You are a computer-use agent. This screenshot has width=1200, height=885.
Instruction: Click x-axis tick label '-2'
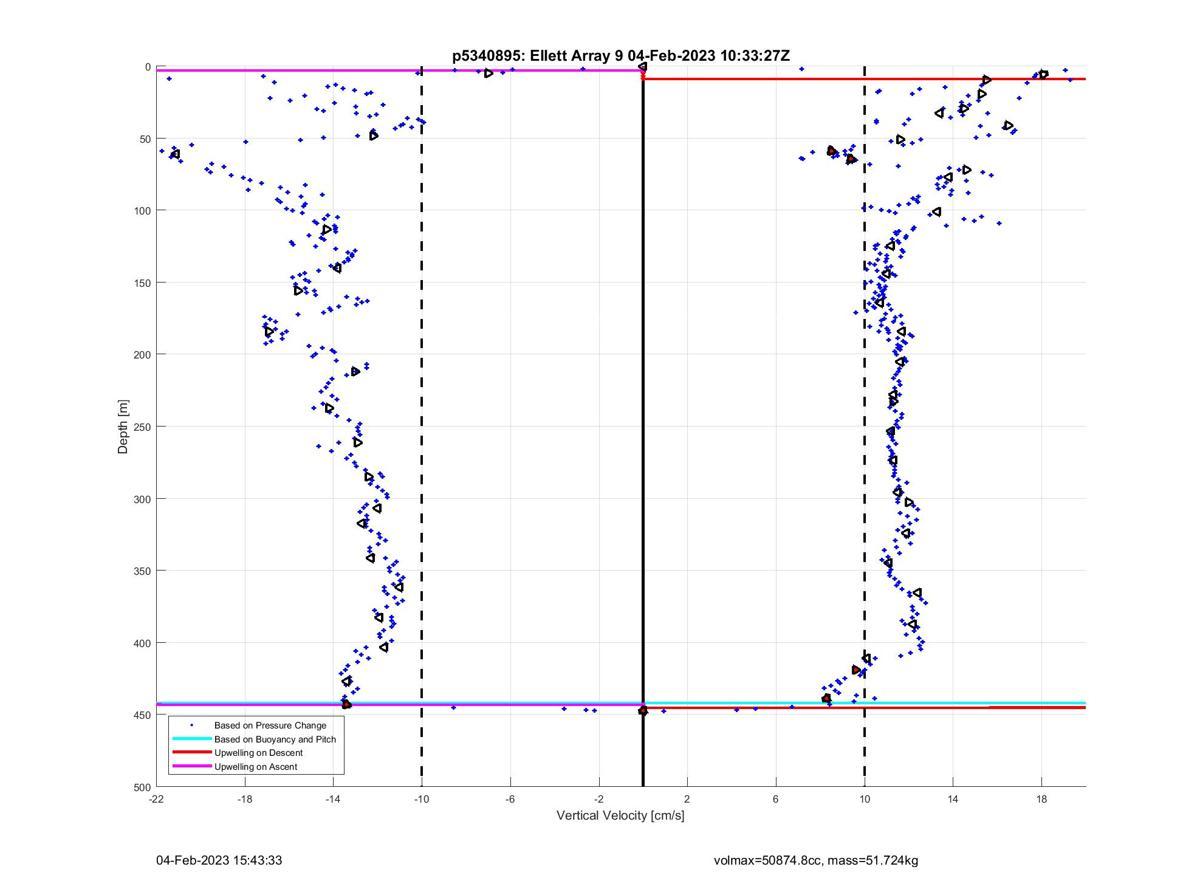click(599, 799)
